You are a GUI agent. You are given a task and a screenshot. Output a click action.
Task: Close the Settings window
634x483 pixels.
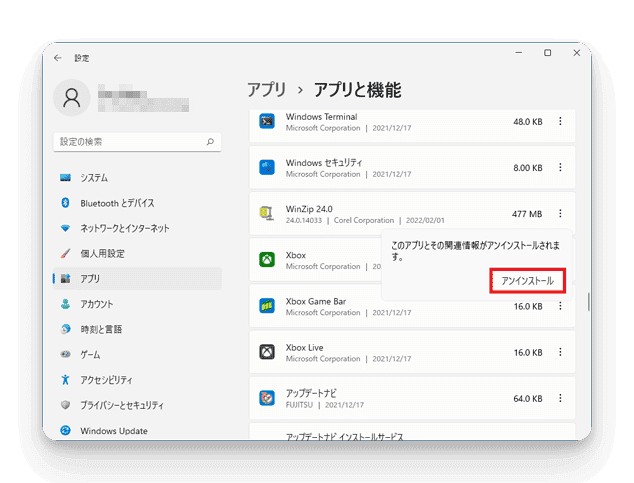(x=577, y=53)
